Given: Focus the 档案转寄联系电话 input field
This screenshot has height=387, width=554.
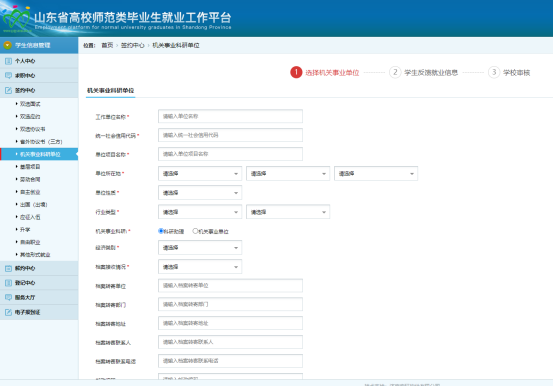Looking at the screenshot, I should [x=230, y=361].
